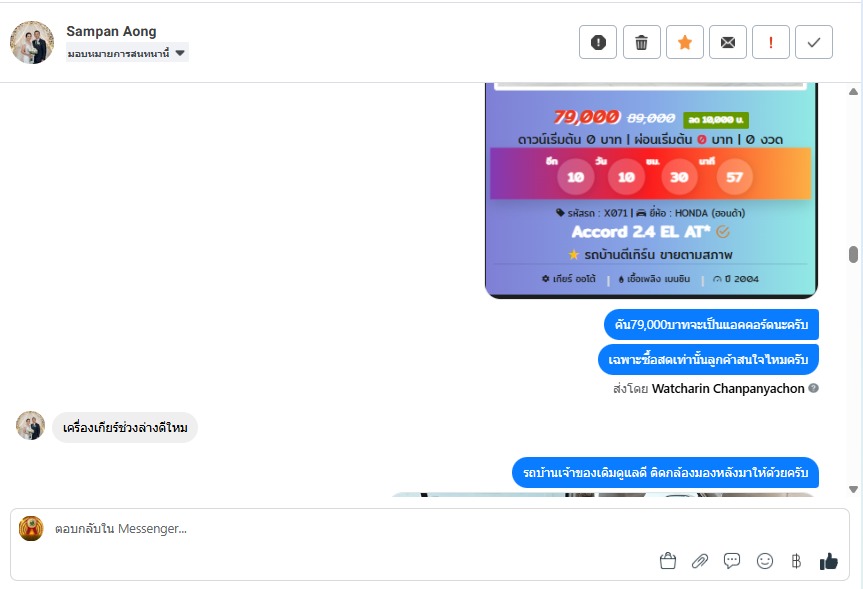Open the Accord 2.4 EL car listing image
The height and width of the screenshot is (589, 863).
(x=651, y=190)
